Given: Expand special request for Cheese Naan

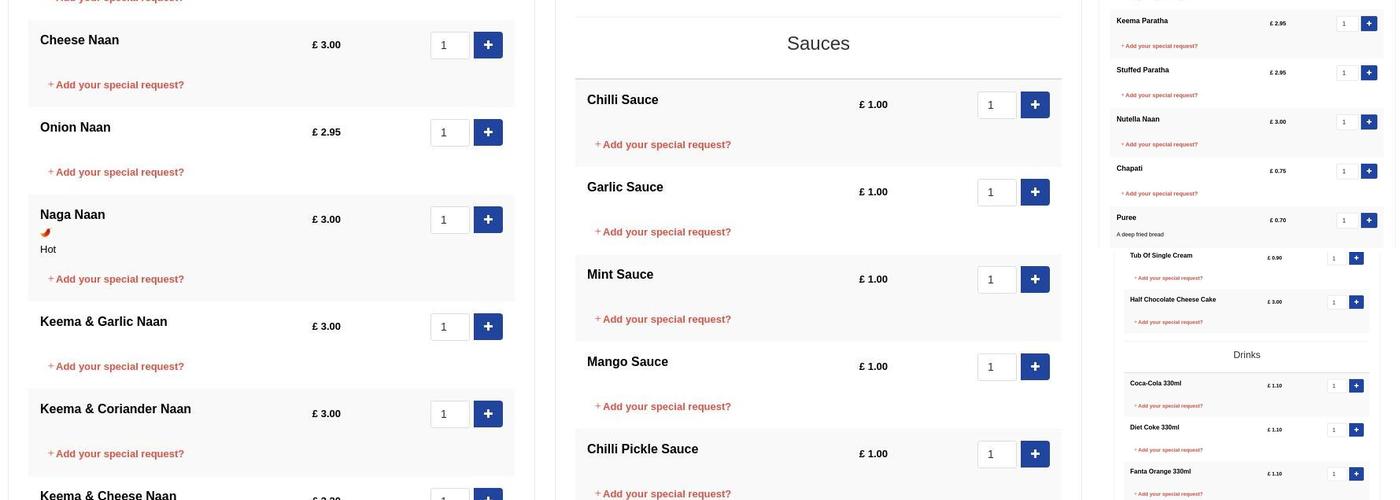Looking at the screenshot, I should 119,85.
